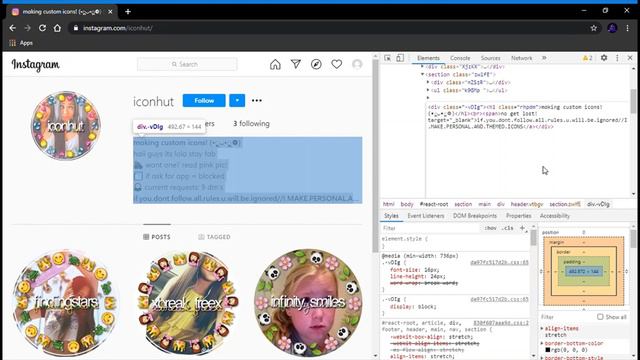The width and height of the screenshot is (640, 360).
Task: Select header in the DOM breadcrumb
Action: [x=527, y=204]
